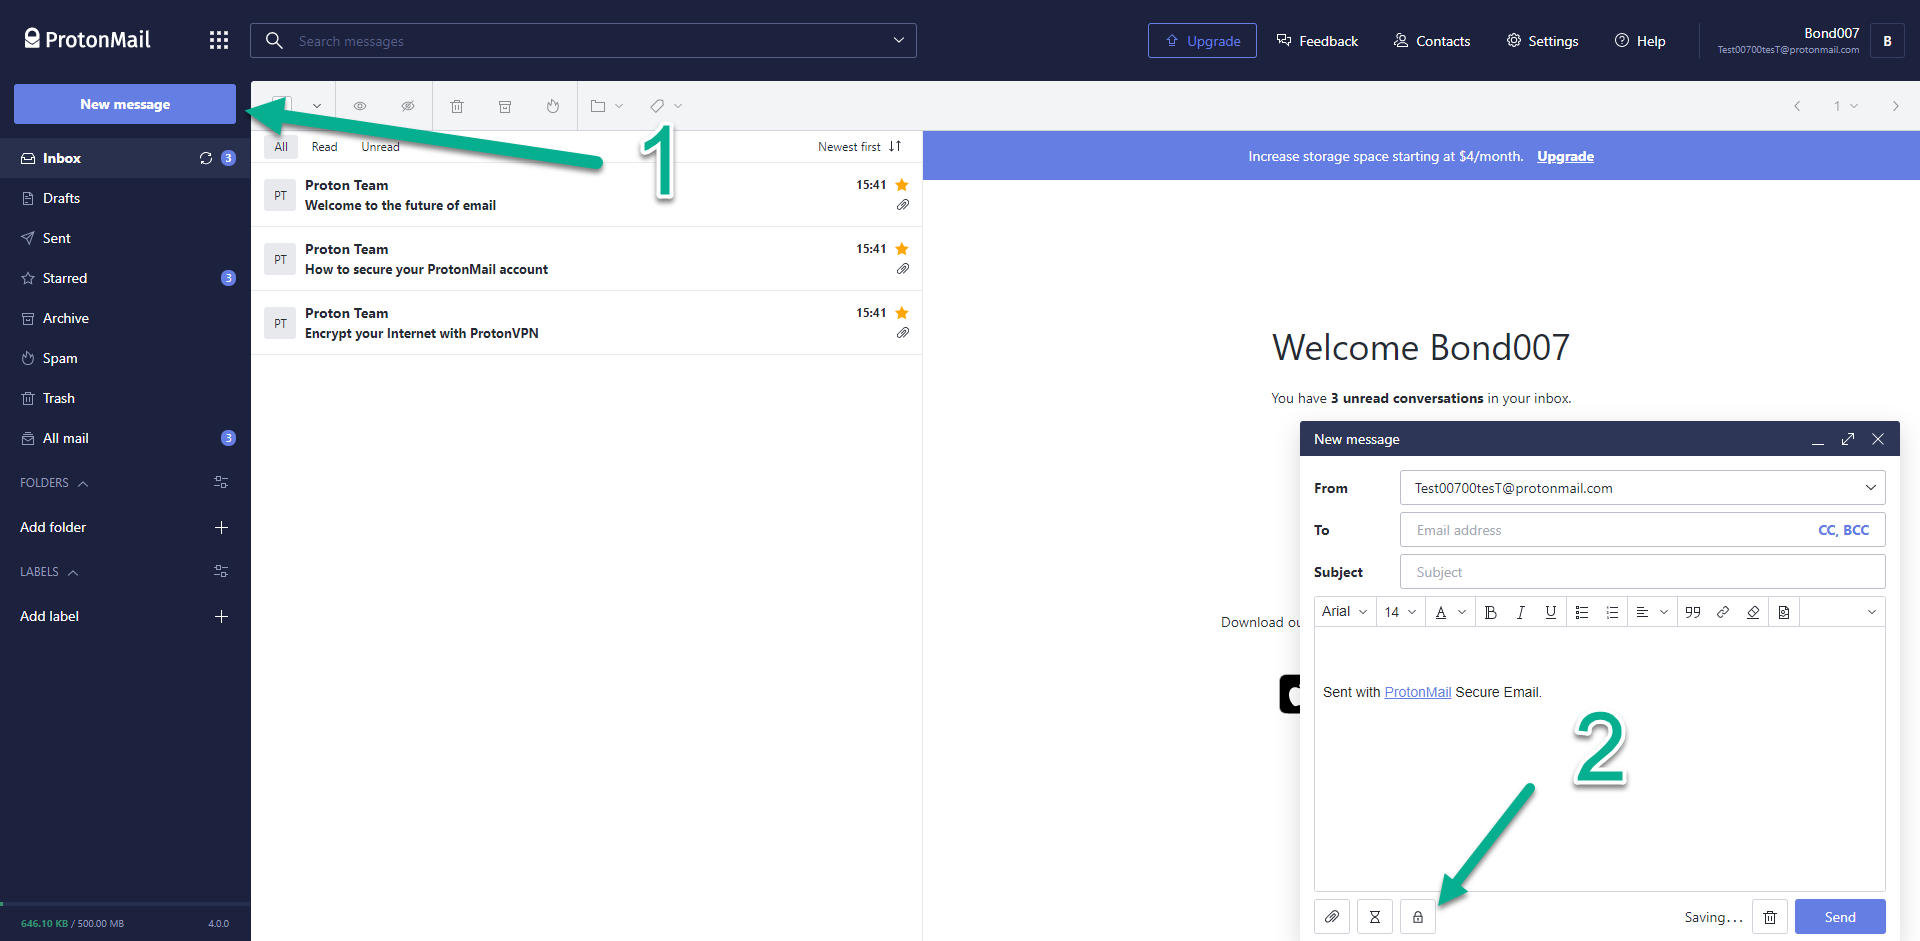
Task: Toggle star on How to secure ProtonMail email
Action: pyautogui.click(x=902, y=249)
